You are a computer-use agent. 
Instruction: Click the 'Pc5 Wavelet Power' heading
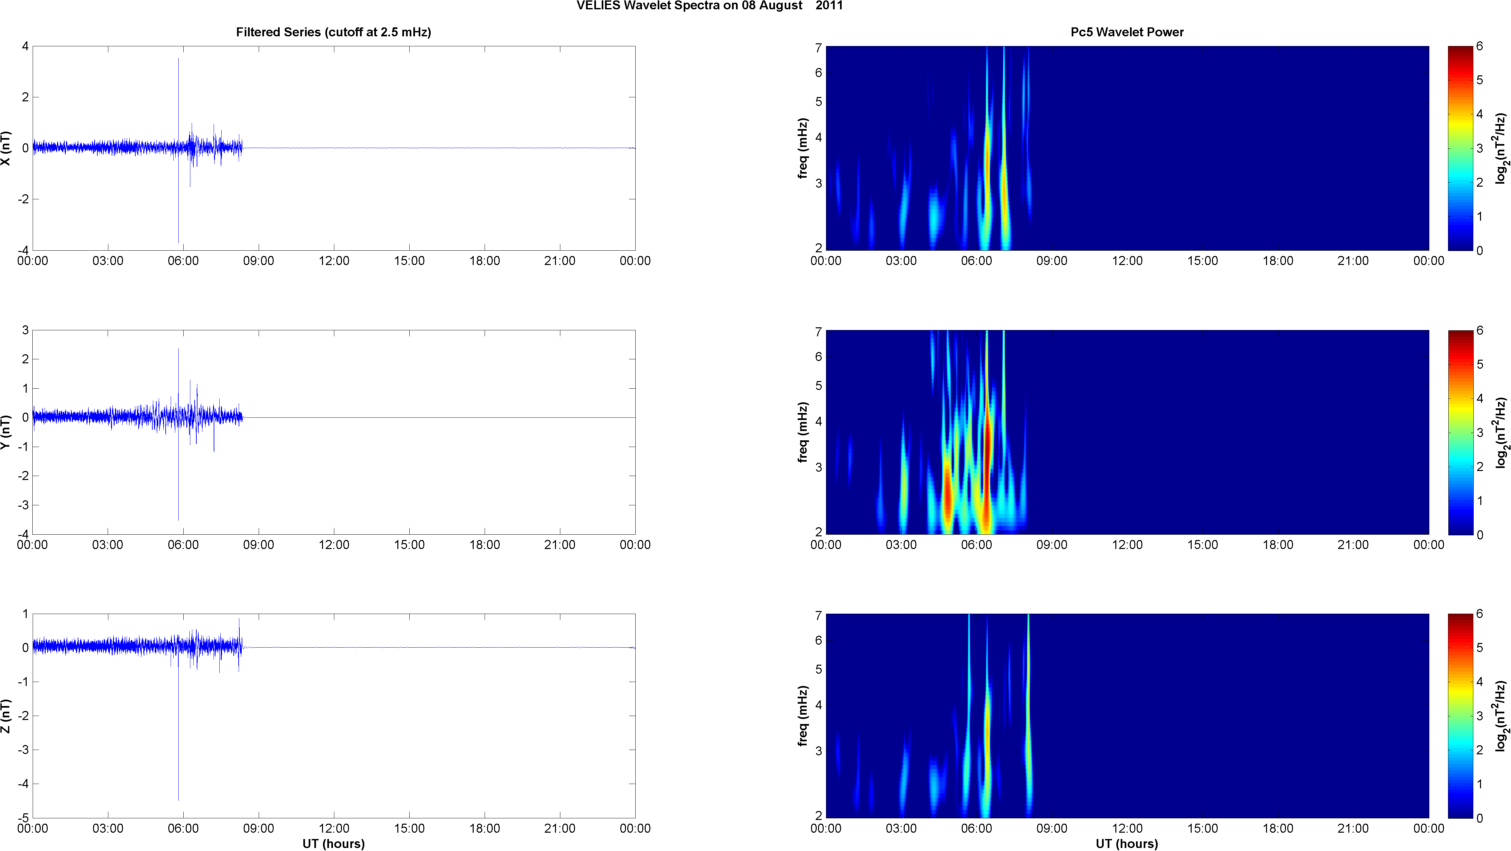coord(1127,32)
